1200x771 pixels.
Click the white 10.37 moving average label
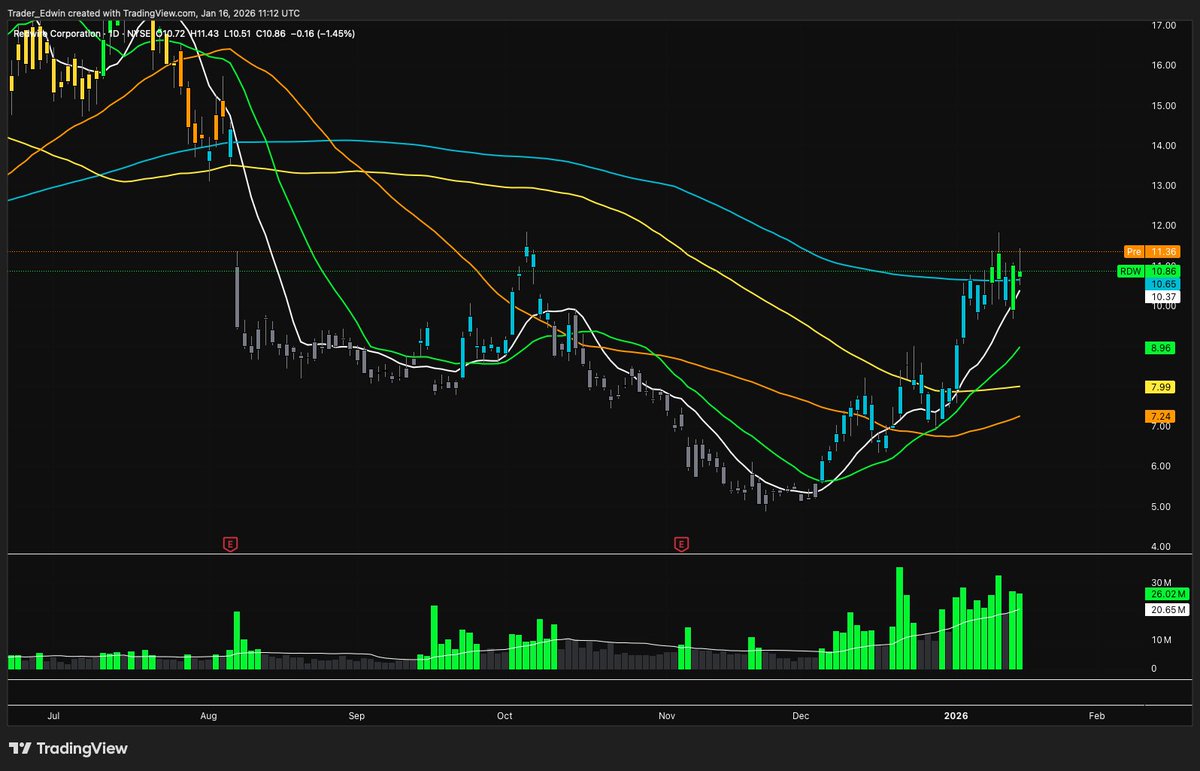click(1164, 297)
